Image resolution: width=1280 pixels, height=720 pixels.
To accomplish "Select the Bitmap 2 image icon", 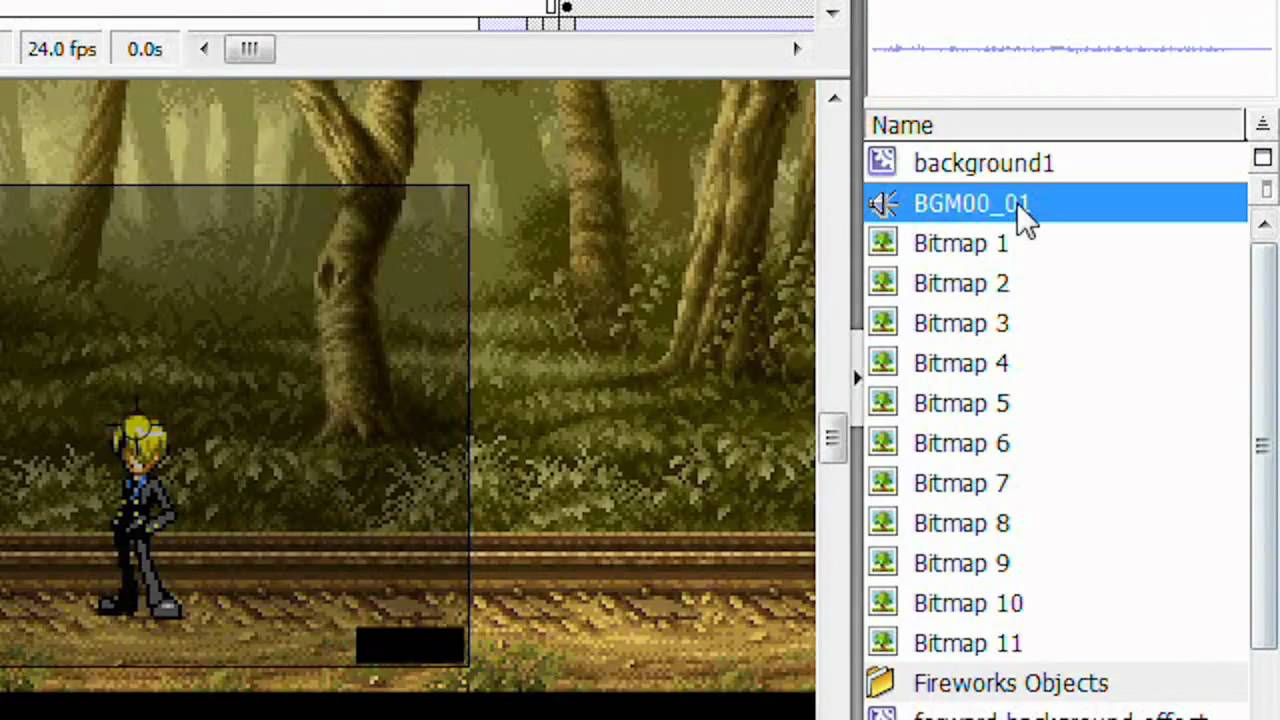I will tap(882, 283).
